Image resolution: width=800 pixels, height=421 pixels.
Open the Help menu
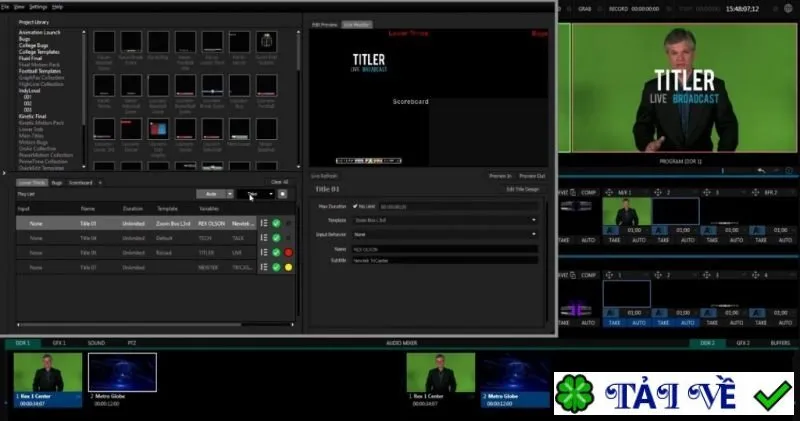(58, 7)
